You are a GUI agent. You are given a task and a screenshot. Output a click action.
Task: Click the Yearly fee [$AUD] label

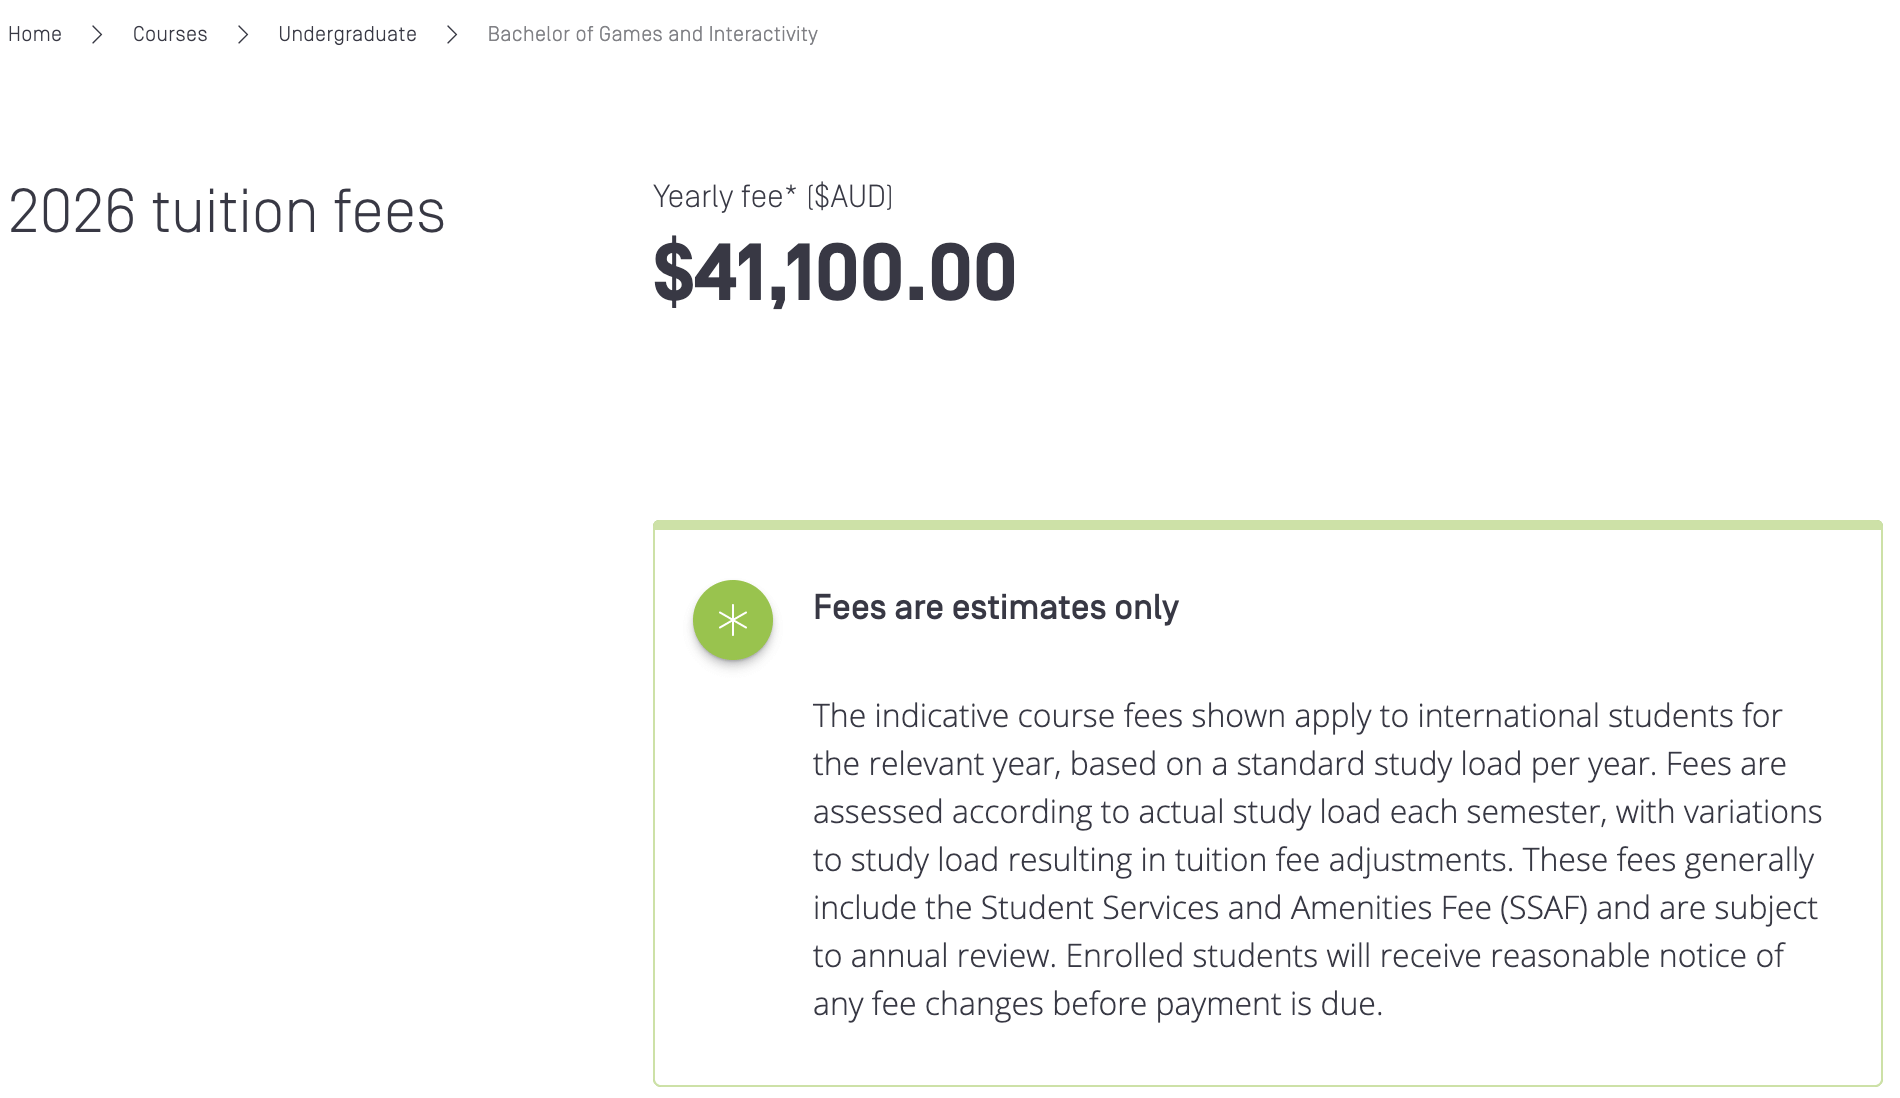pos(774,197)
